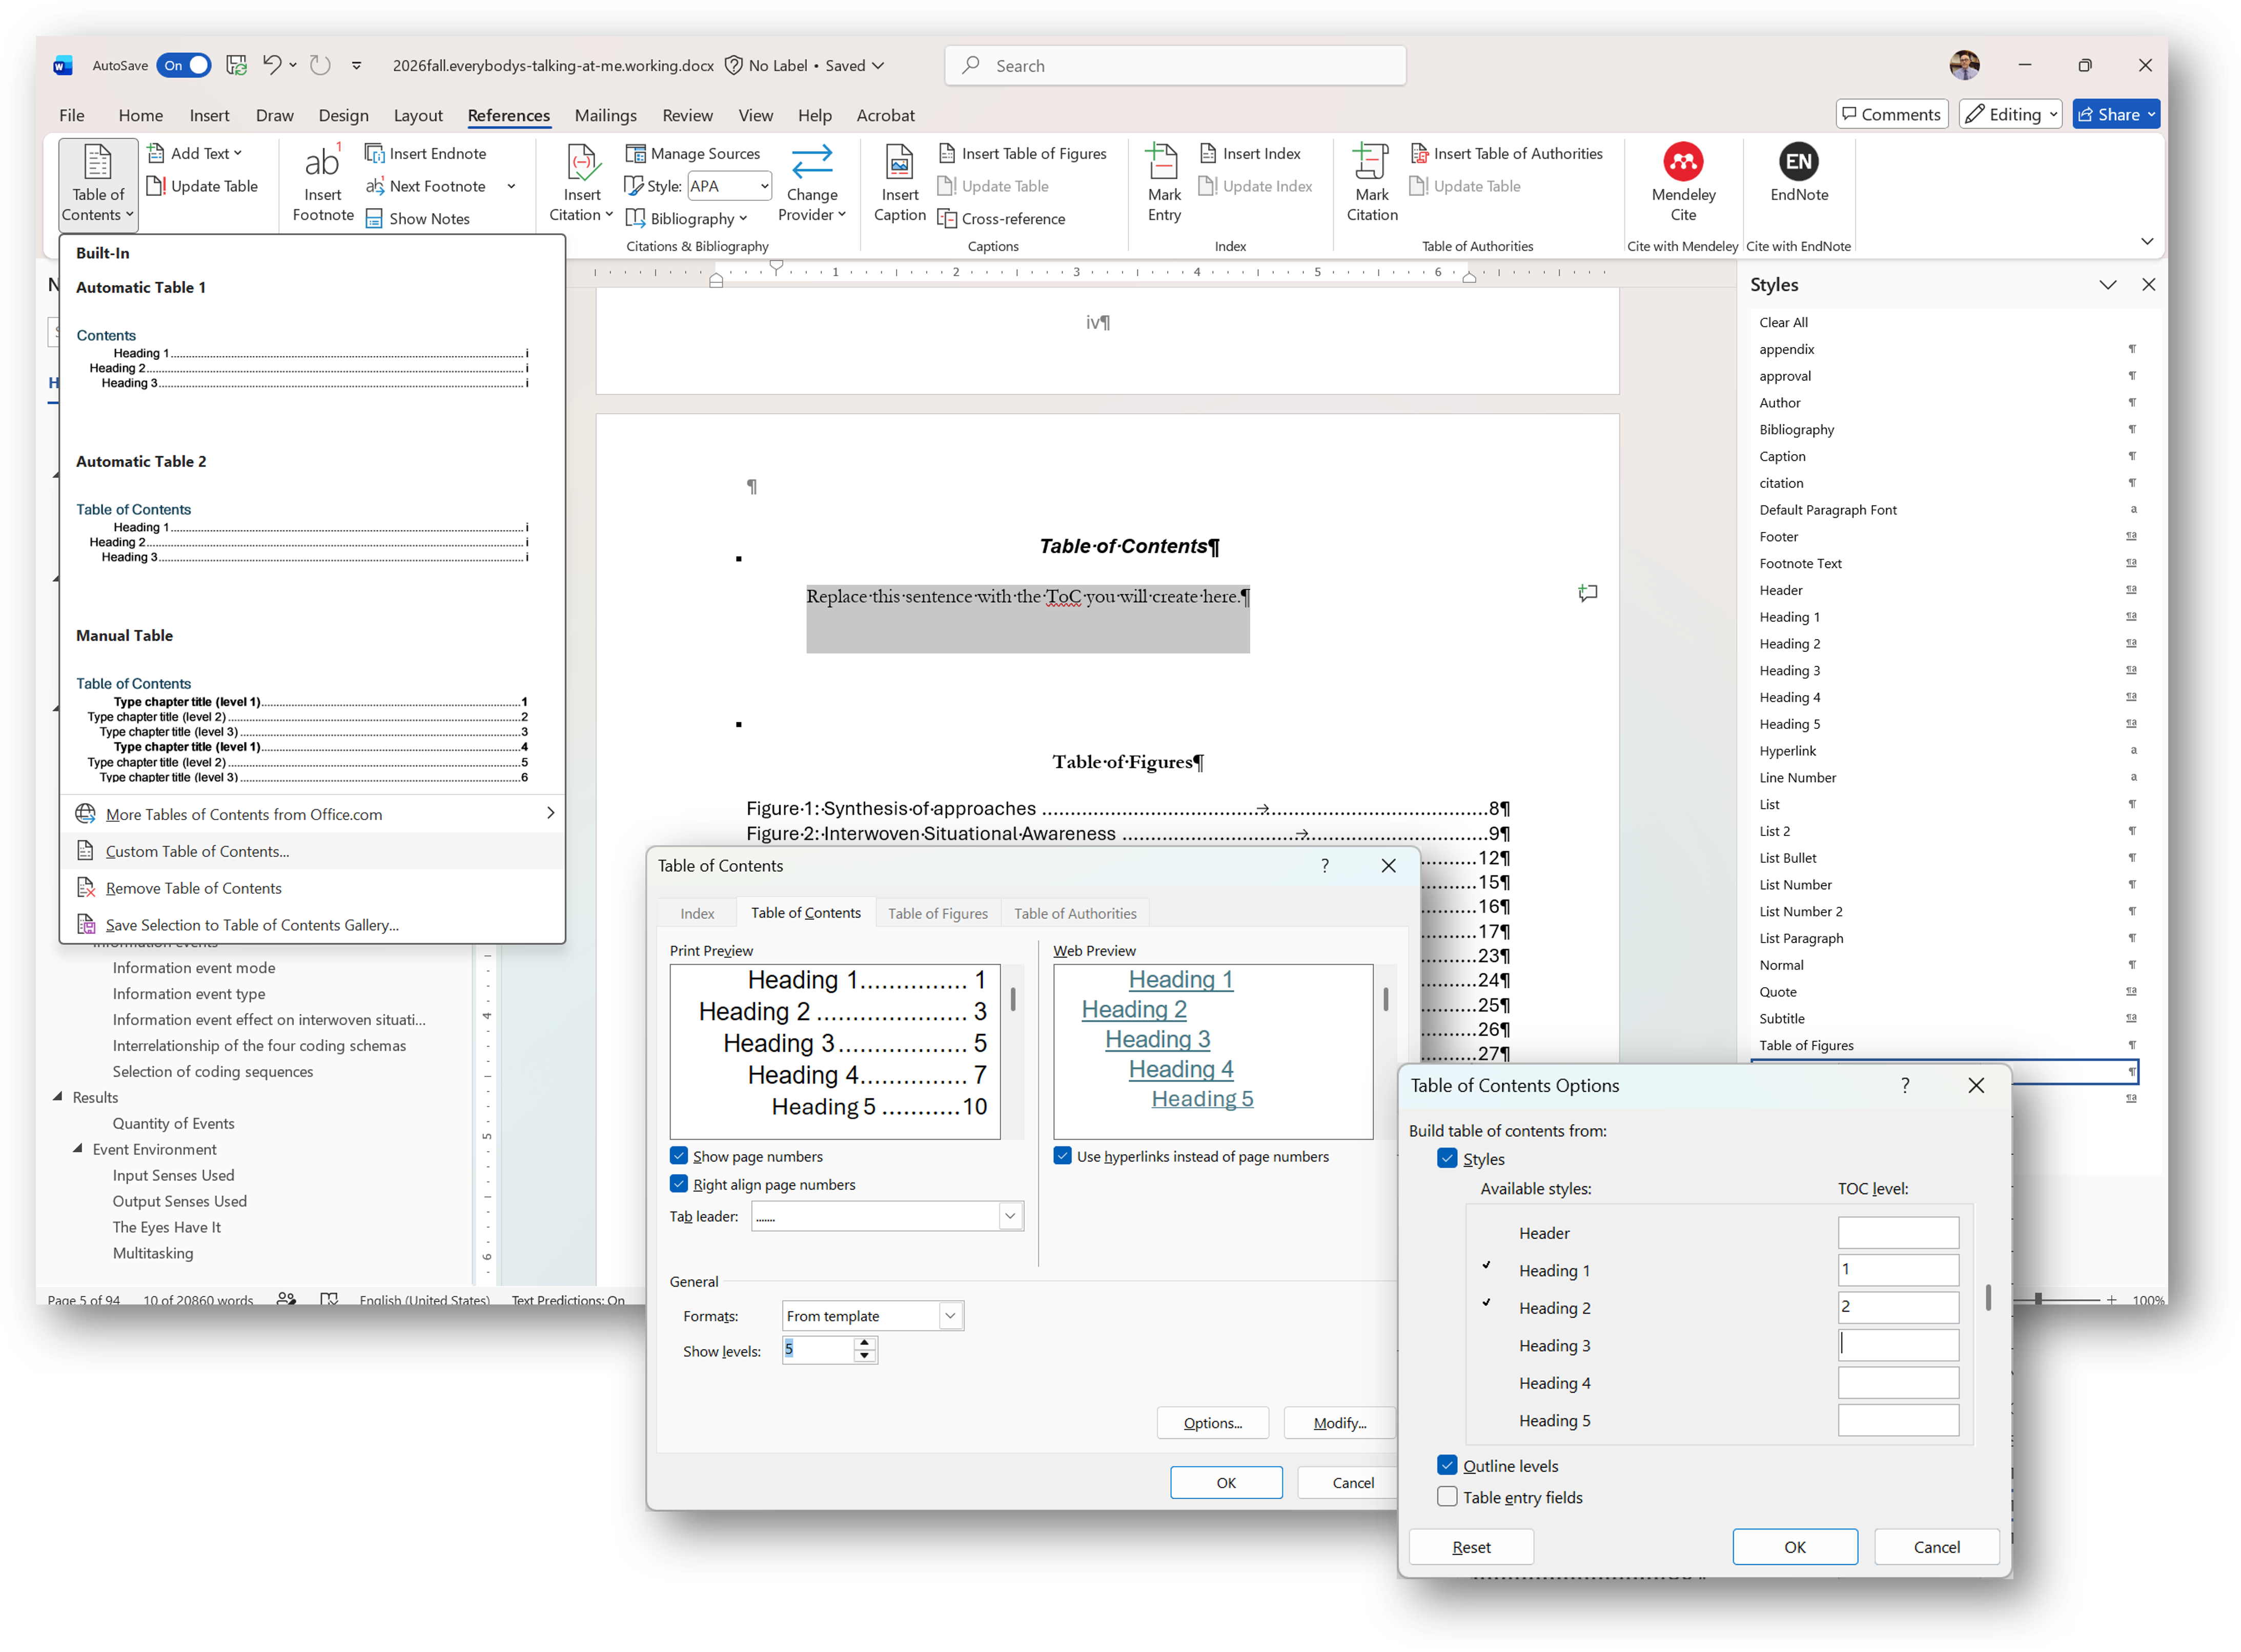
Task: Click Insert Table of Authorities
Action: coord(1507,153)
